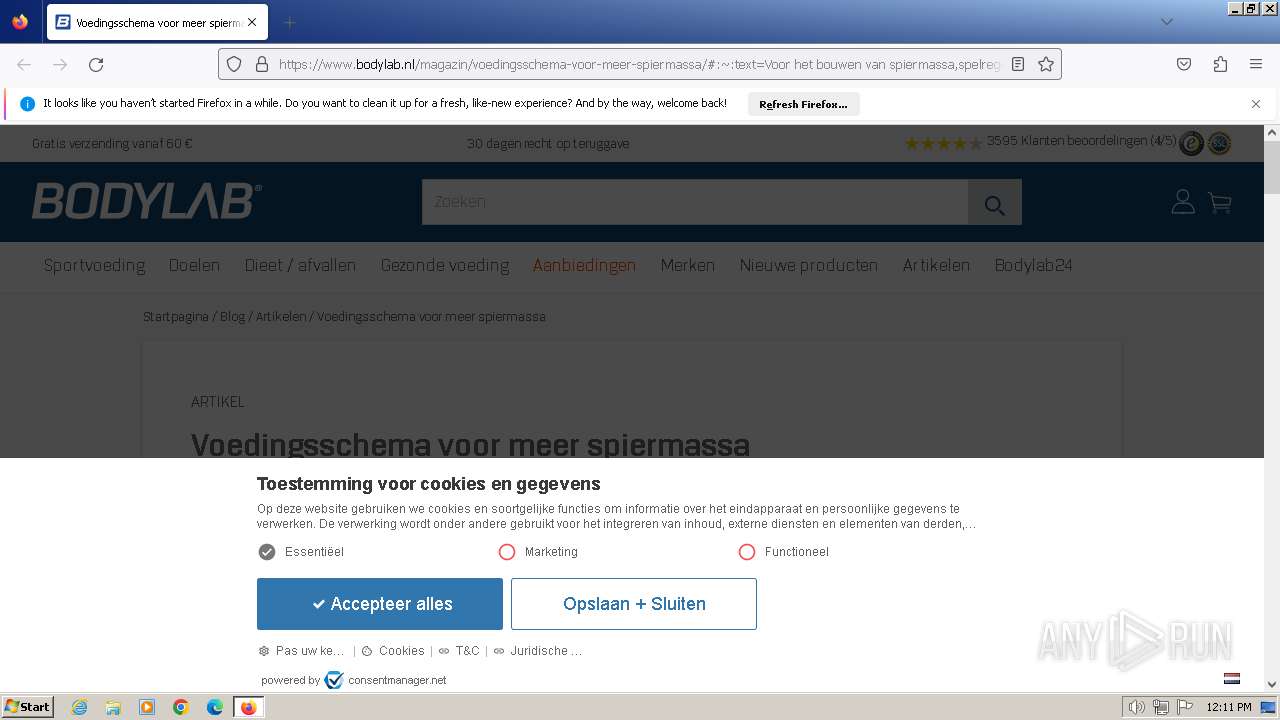Image resolution: width=1280 pixels, height=720 pixels.
Task: Click the Refresh Firefox button
Action: (803, 104)
